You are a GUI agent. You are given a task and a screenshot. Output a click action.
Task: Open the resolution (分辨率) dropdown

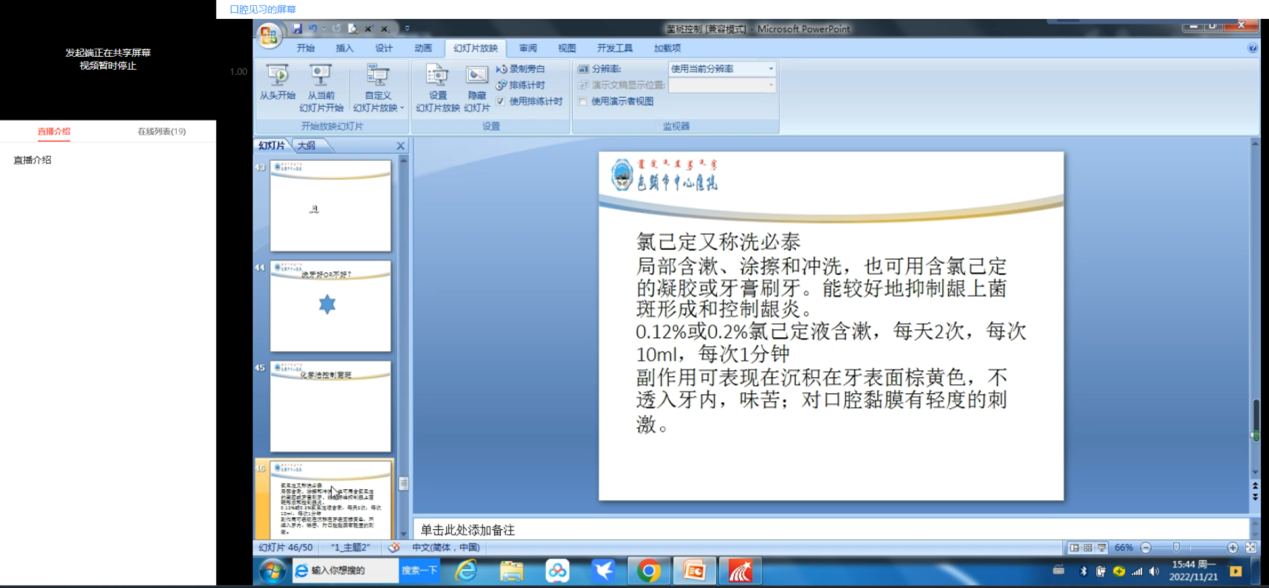(x=771, y=69)
